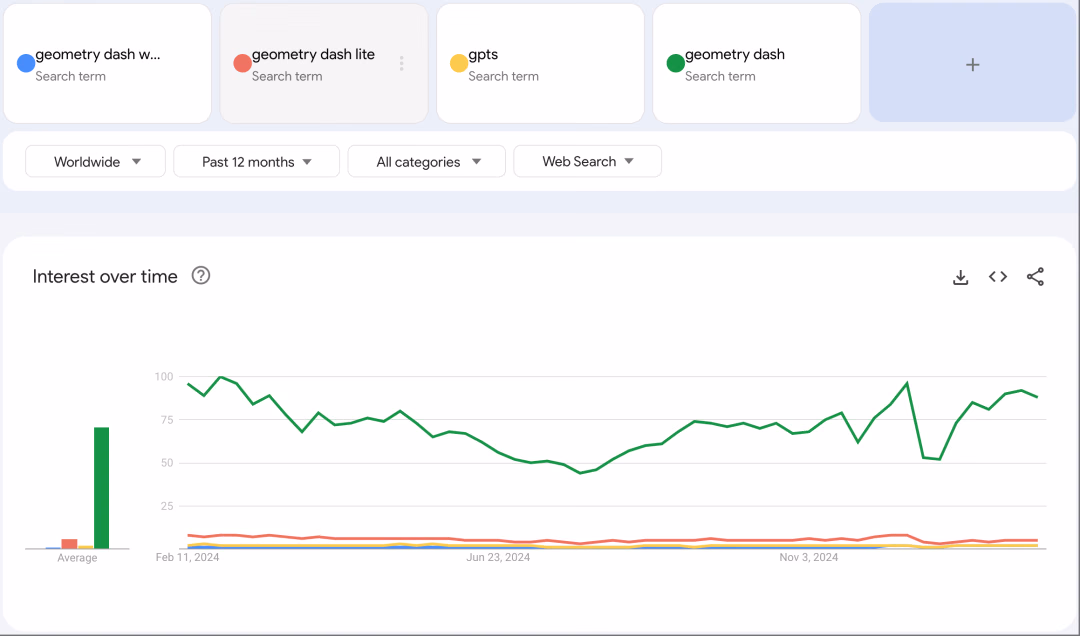Viewport: 1080px width, 636px height.
Task: Open the embed code icon
Action: [998, 276]
